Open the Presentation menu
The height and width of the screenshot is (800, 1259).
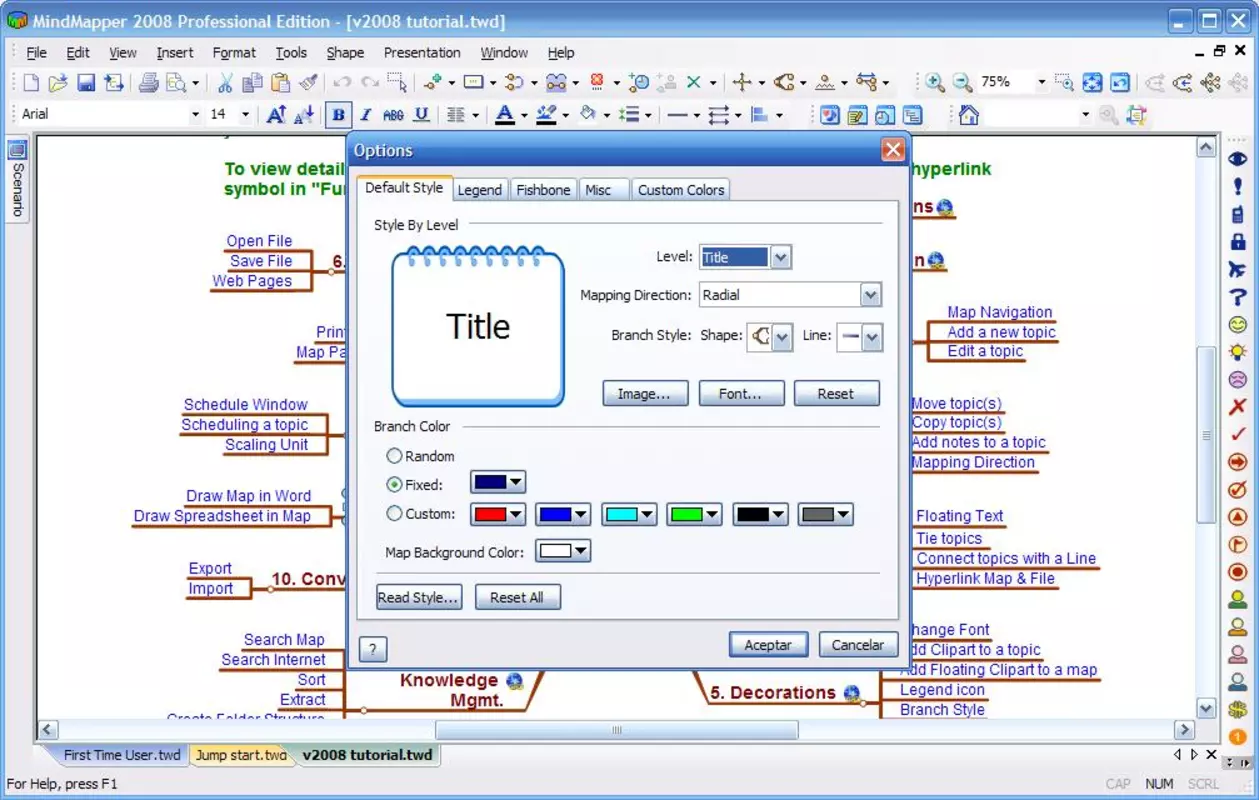point(422,53)
